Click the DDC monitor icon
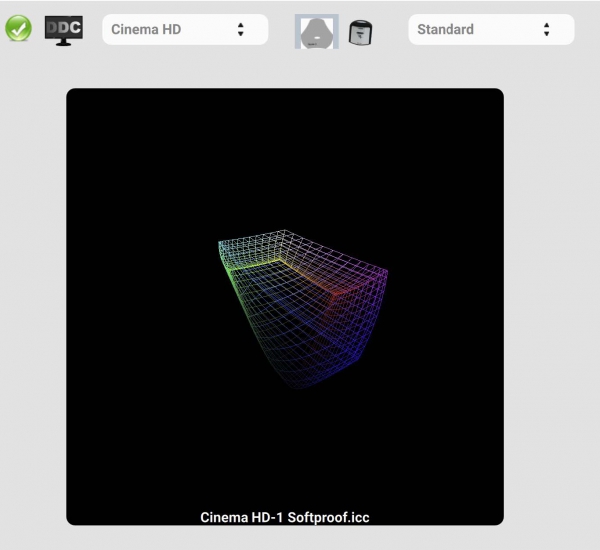The height and width of the screenshot is (550, 600). pos(64,31)
